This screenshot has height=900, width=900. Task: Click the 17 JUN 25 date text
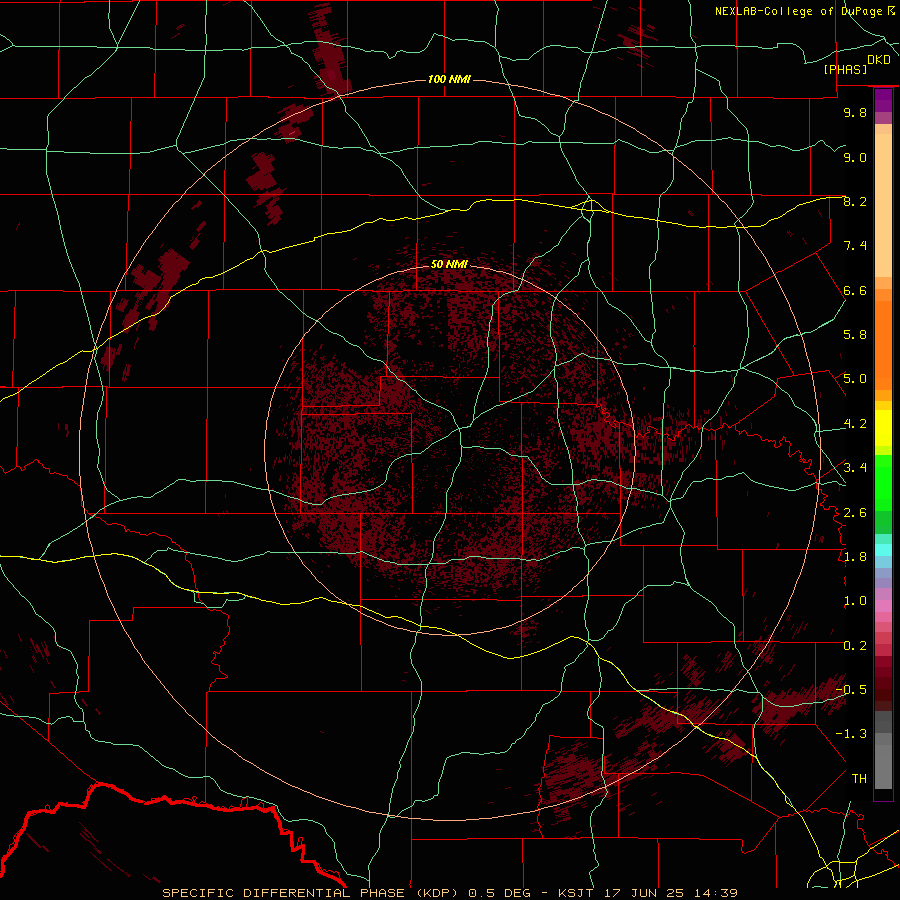[643, 893]
